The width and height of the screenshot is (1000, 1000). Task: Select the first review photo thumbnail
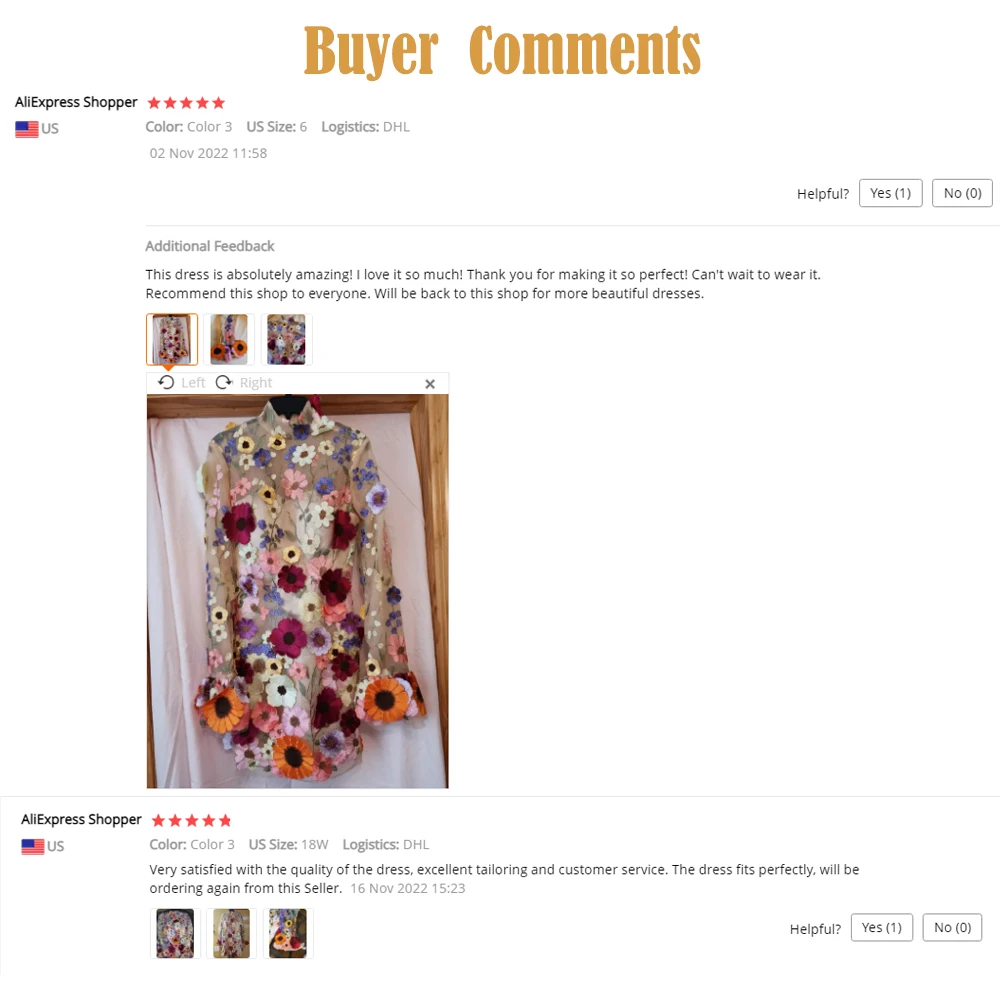tap(172, 339)
